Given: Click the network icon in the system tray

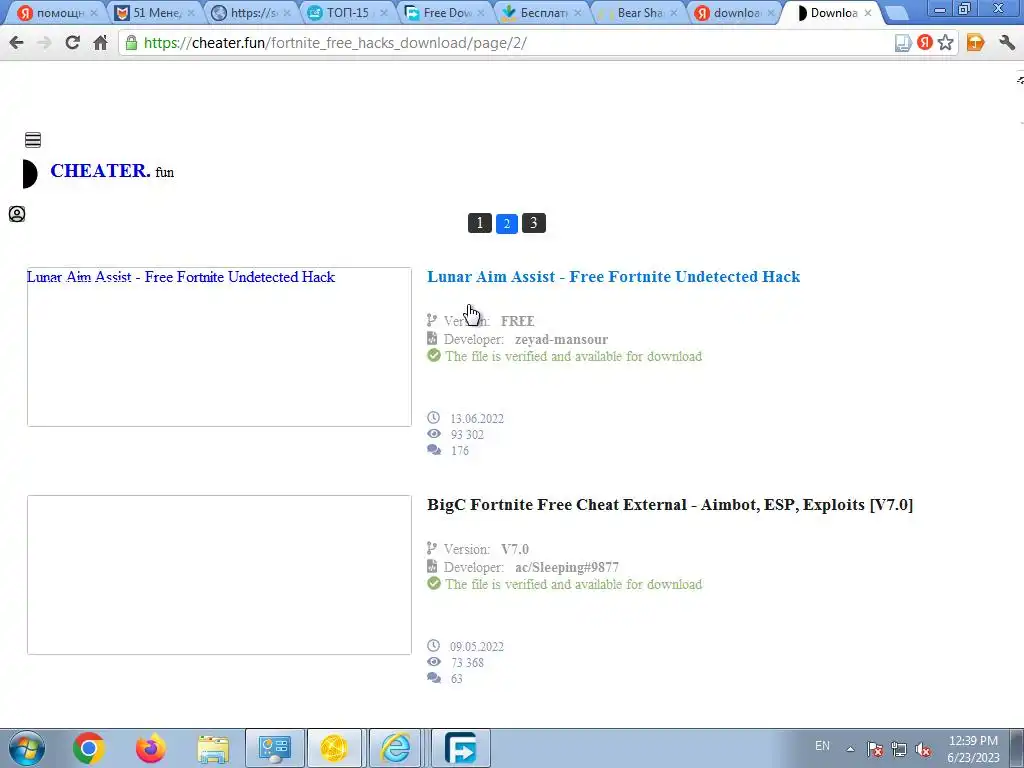Looking at the screenshot, I should click(x=899, y=749).
